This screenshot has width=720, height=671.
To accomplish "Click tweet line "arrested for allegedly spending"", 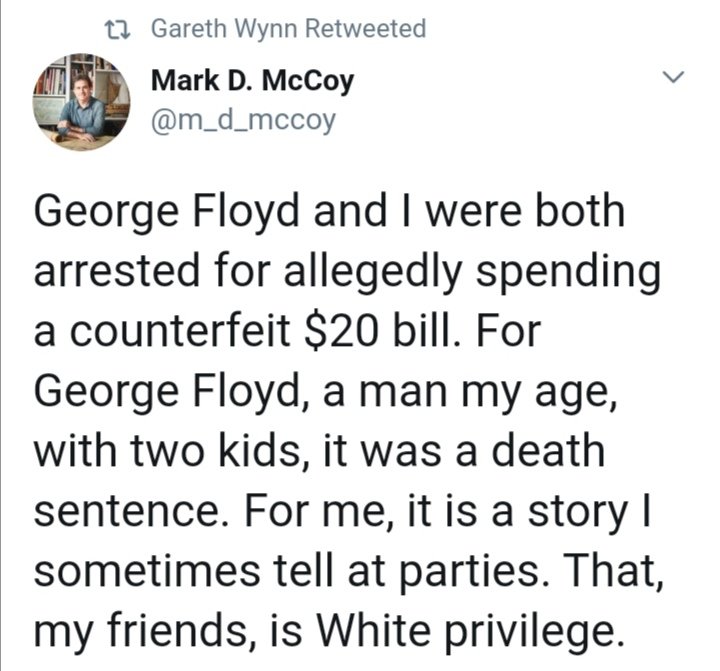I will click(x=347, y=271).
